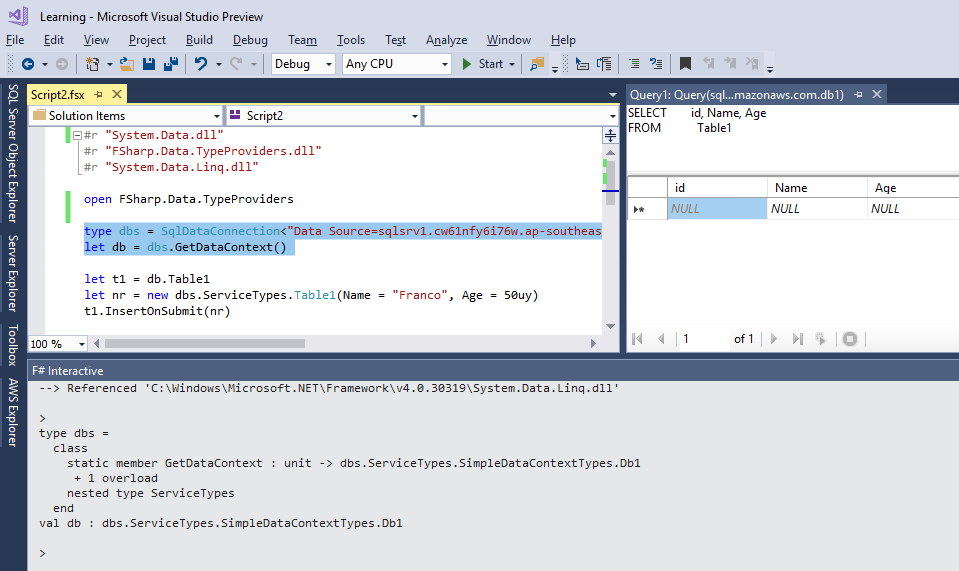959x571 pixels.
Task: Open the Test menu
Action: 395,40
